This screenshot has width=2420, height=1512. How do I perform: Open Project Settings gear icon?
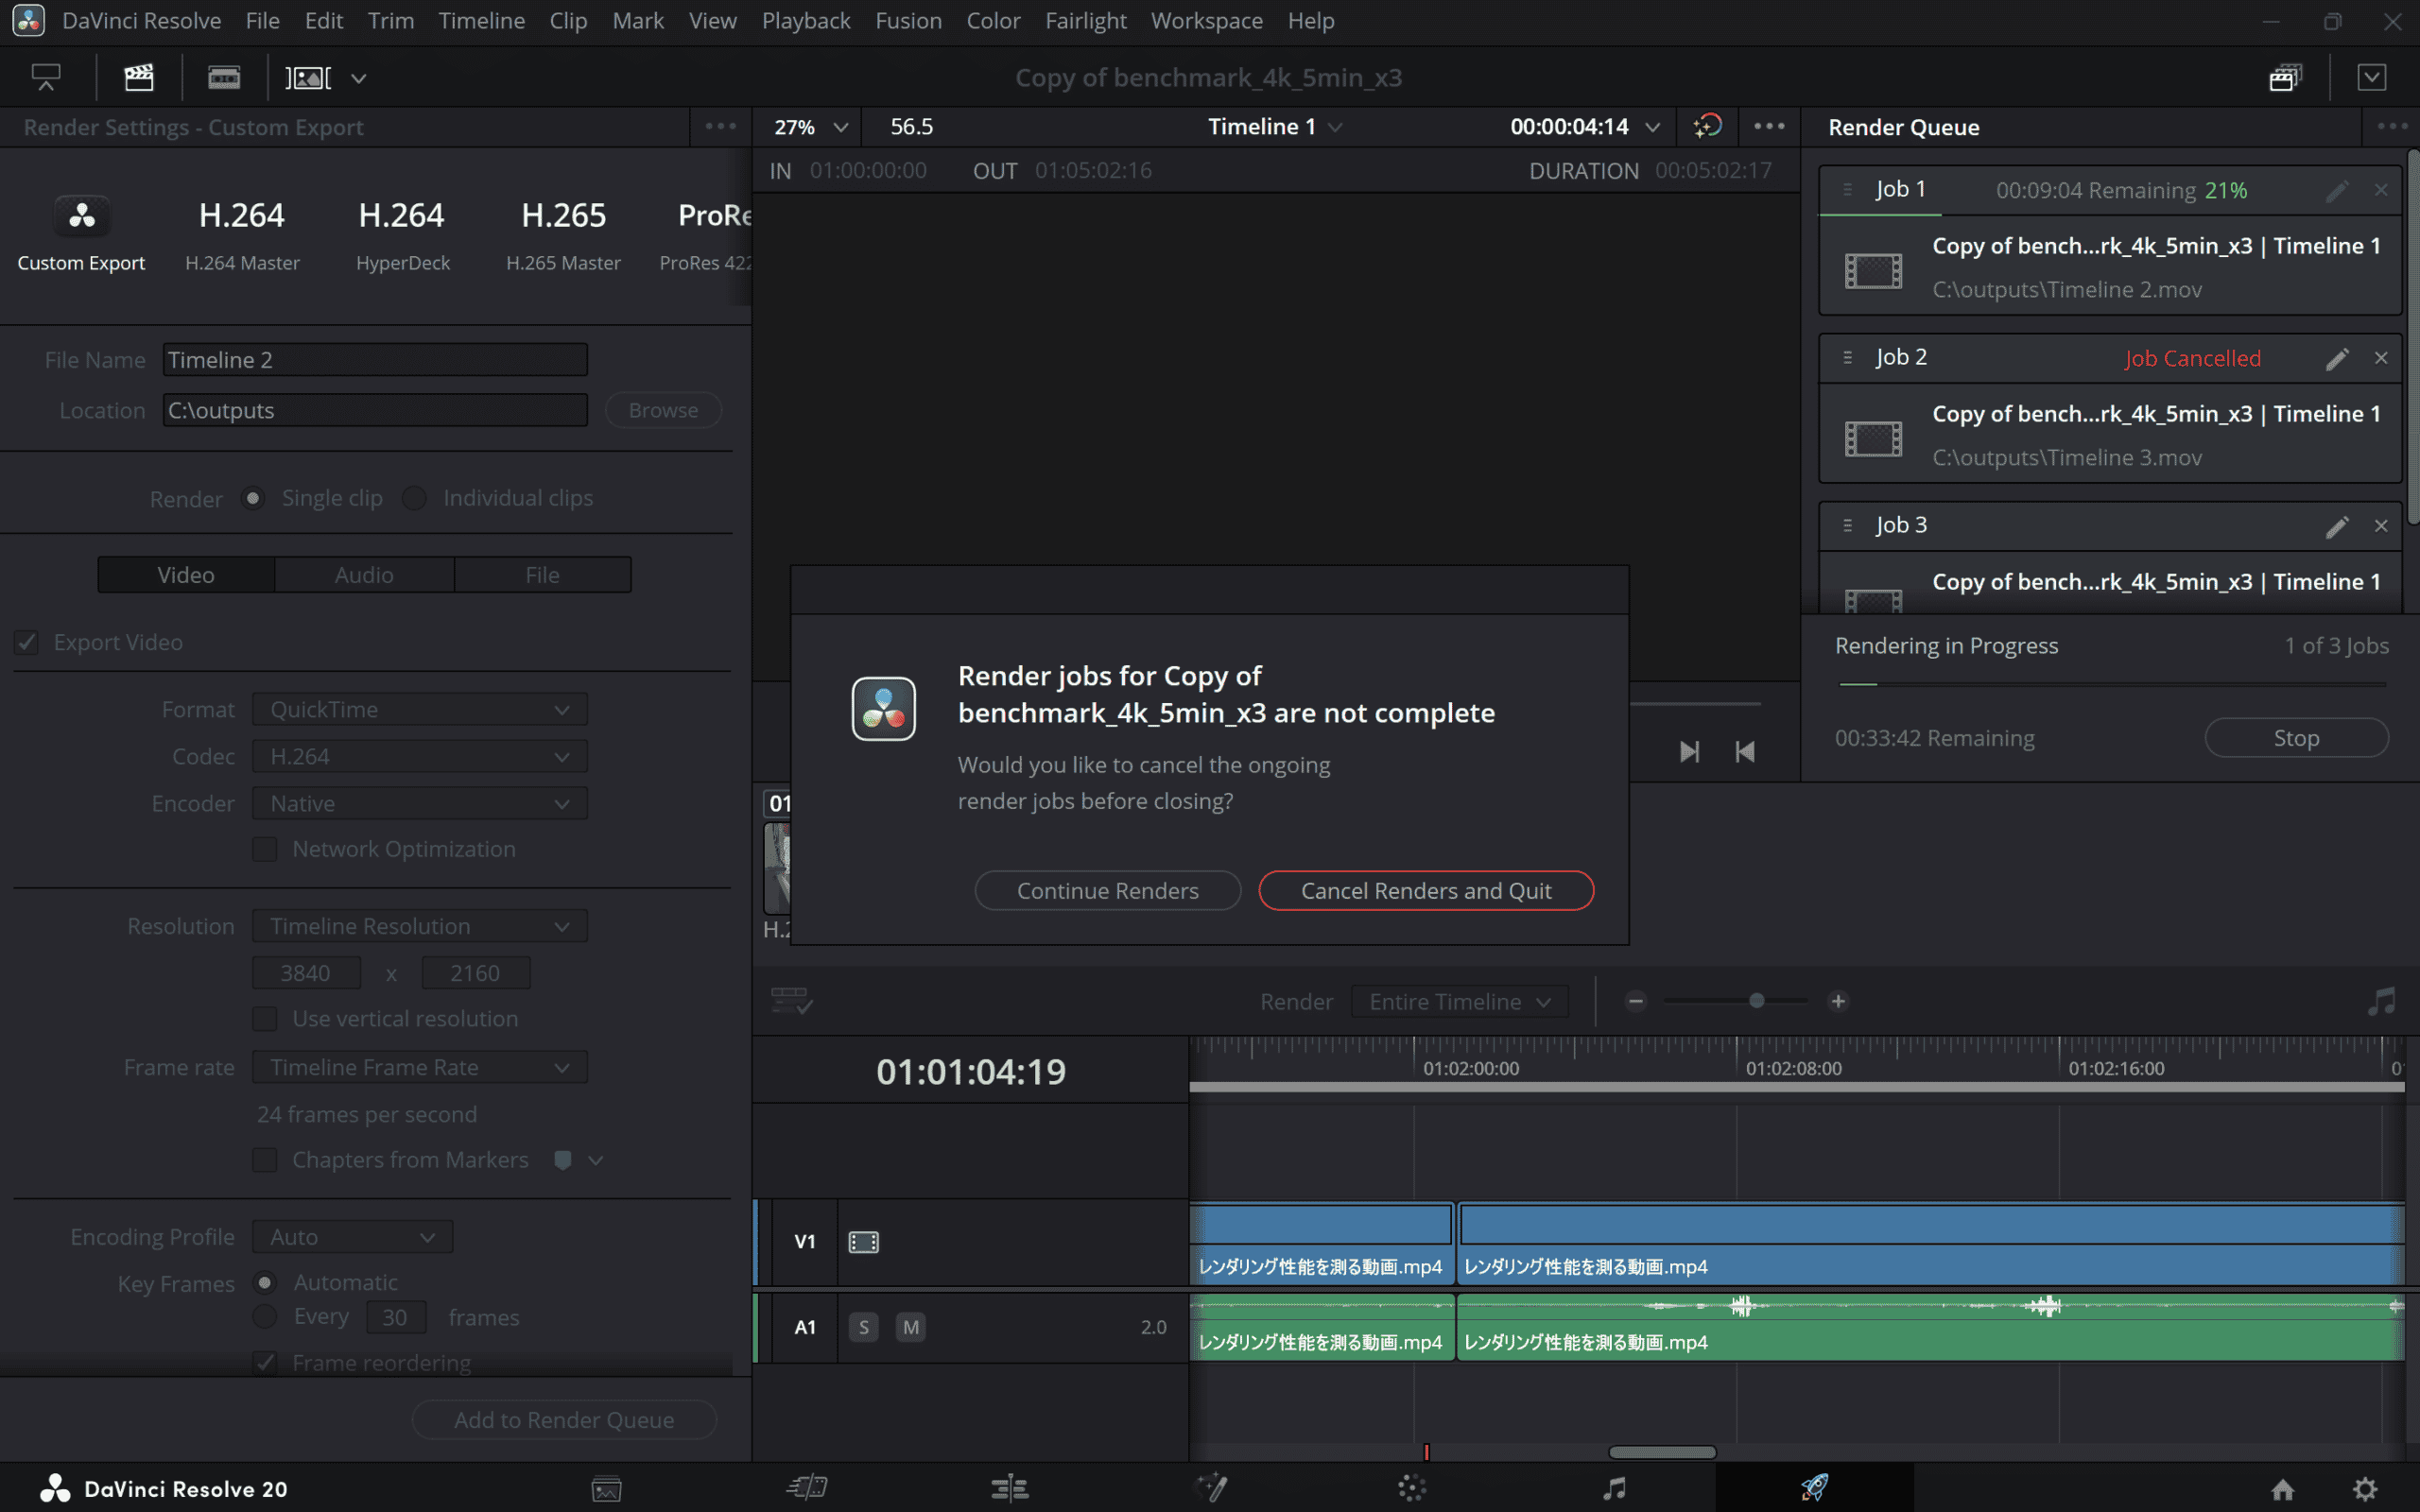tap(2365, 1490)
